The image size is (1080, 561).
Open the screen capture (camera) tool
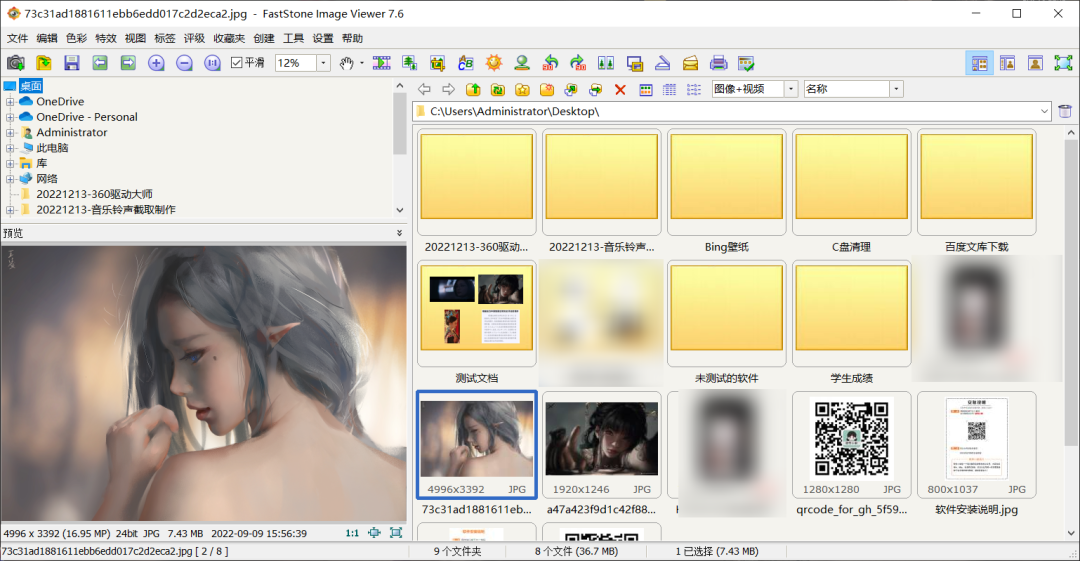tap(16, 63)
